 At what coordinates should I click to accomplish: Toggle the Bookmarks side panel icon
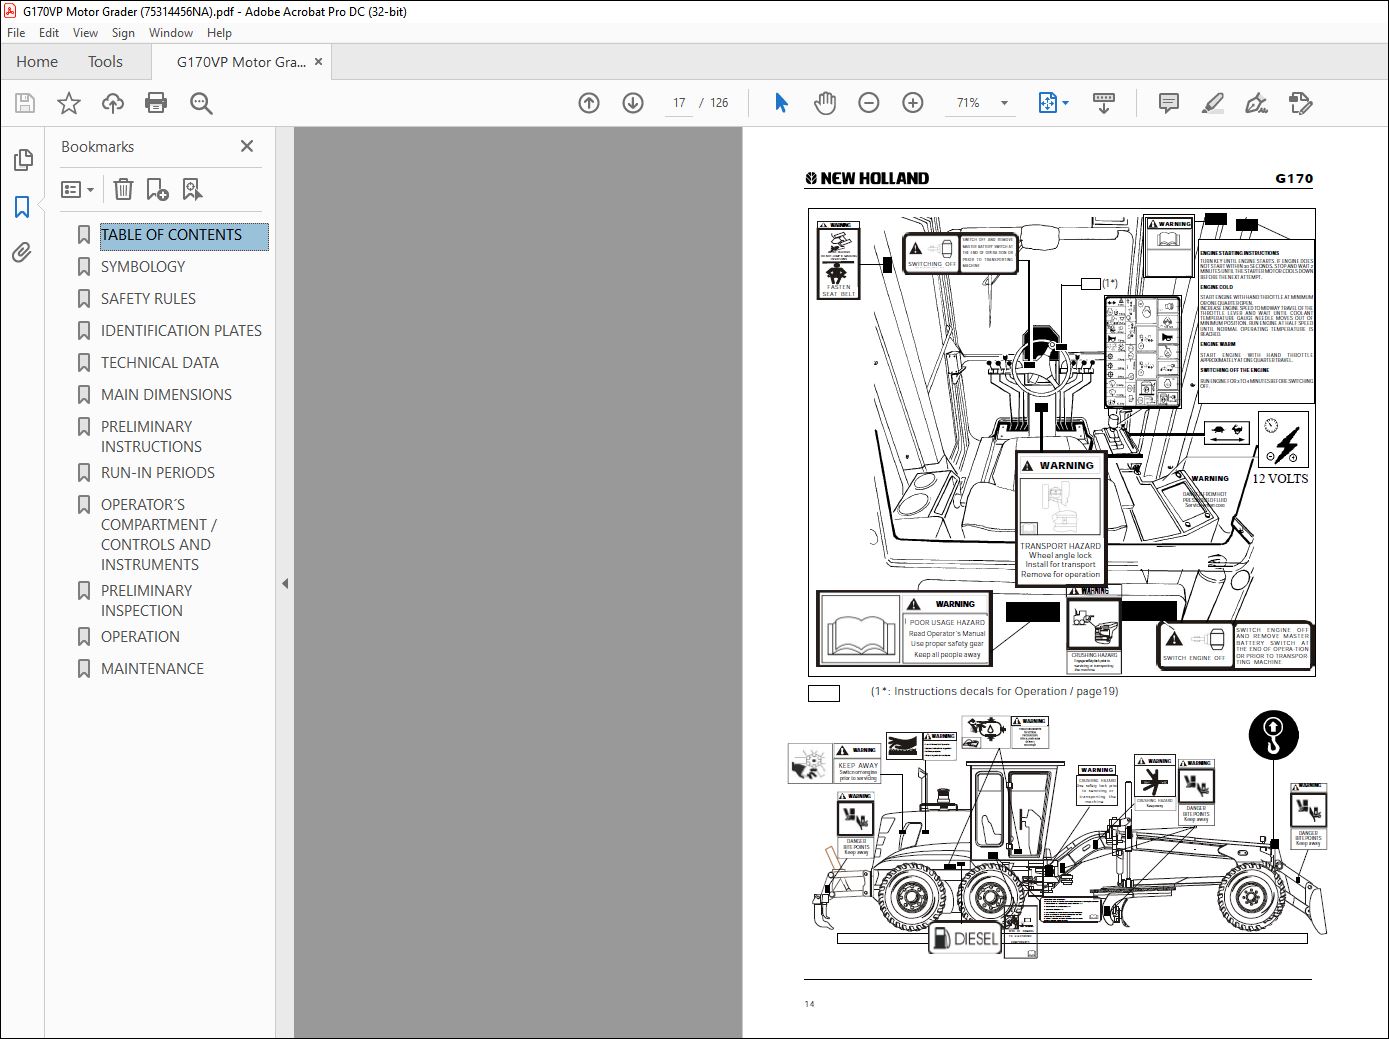(x=22, y=207)
